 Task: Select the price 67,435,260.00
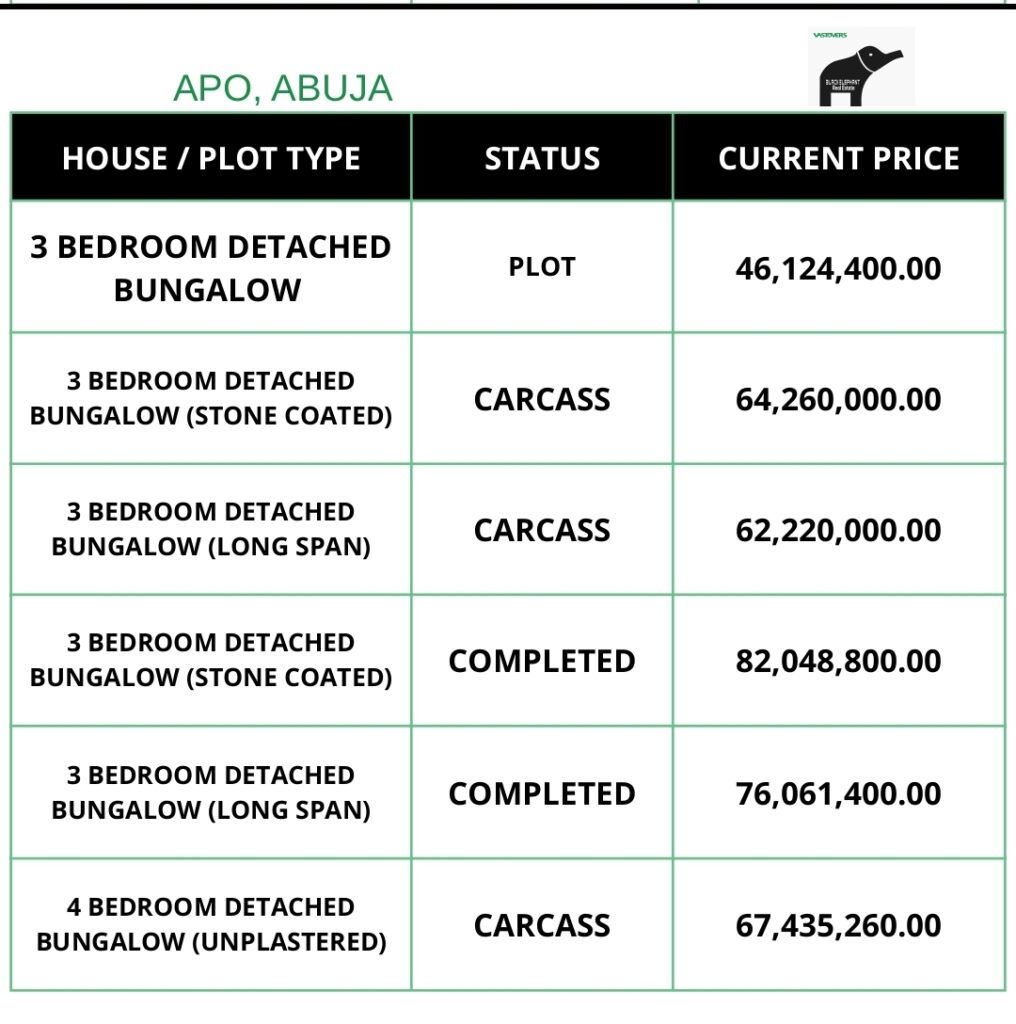pos(839,925)
